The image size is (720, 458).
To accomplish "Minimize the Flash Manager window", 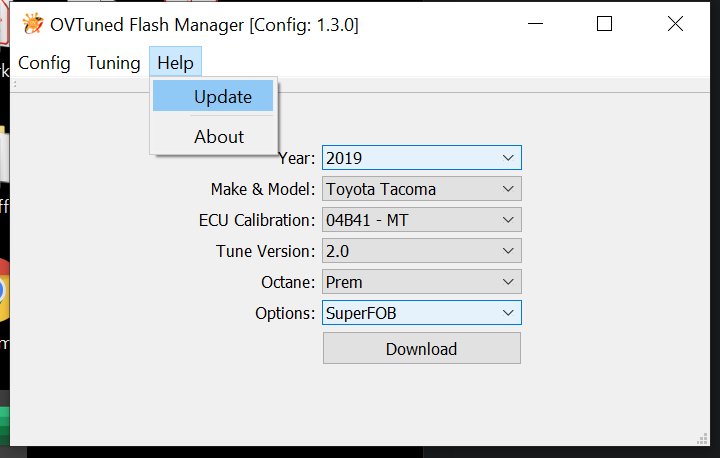I will click(x=535, y=23).
